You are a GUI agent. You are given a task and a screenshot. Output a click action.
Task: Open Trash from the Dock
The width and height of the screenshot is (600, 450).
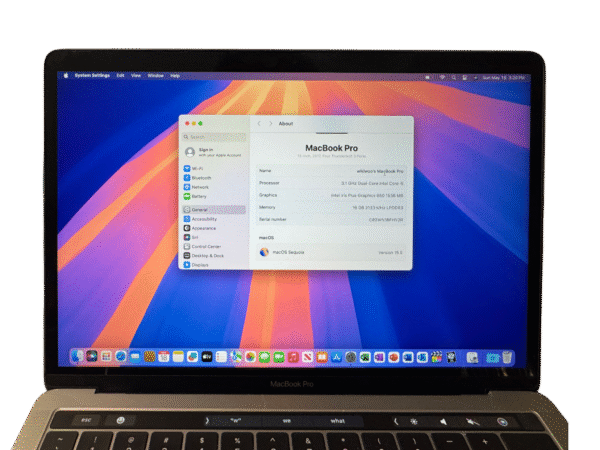[507, 357]
